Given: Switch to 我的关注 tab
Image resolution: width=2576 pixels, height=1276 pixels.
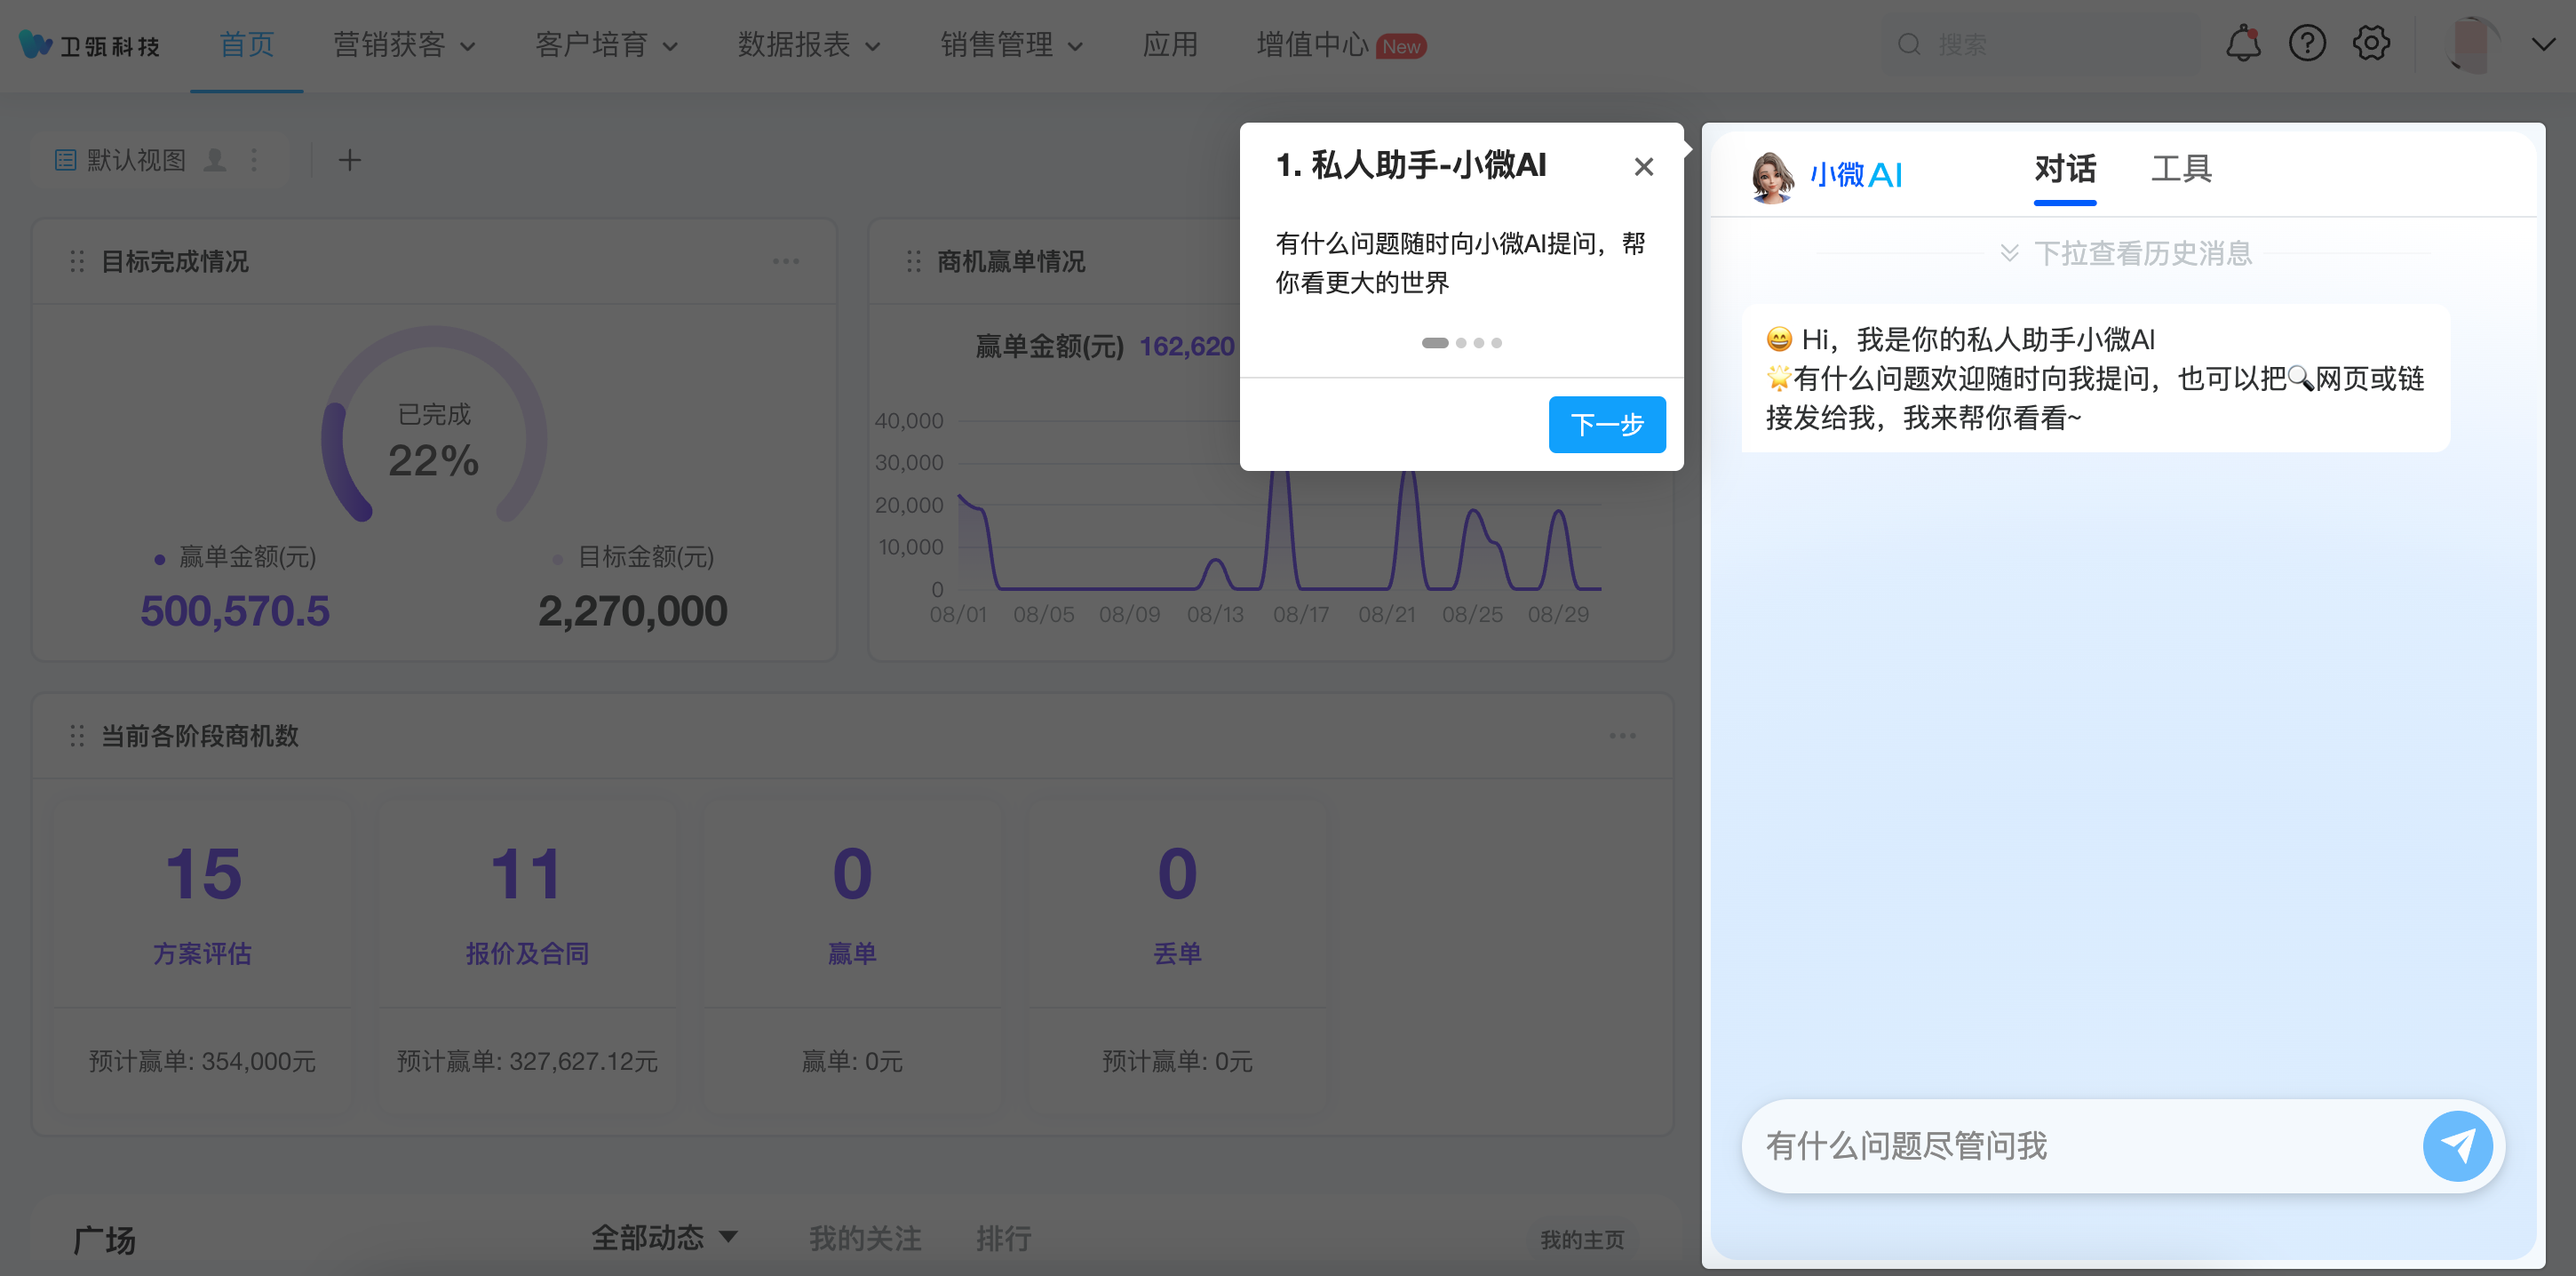Looking at the screenshot, I should (865, 1239).
